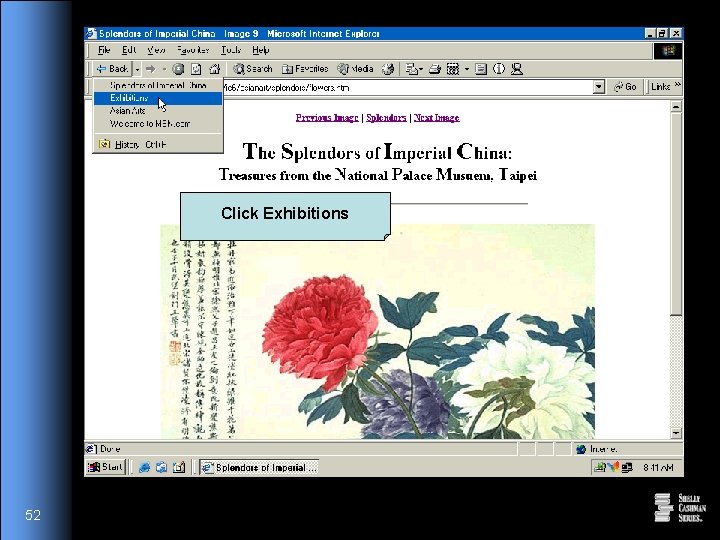
Task: Click the Mail toolbar icon
Action: click(414, 69)
